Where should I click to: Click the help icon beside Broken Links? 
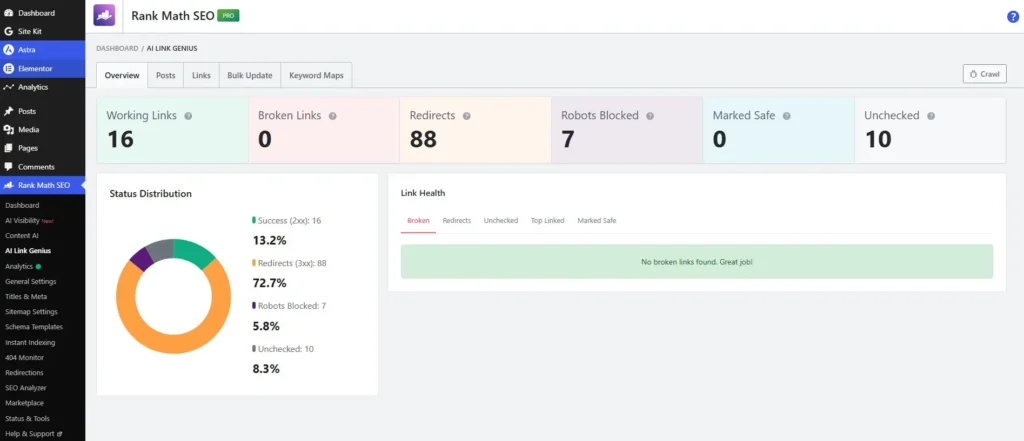tap(332, 116)
